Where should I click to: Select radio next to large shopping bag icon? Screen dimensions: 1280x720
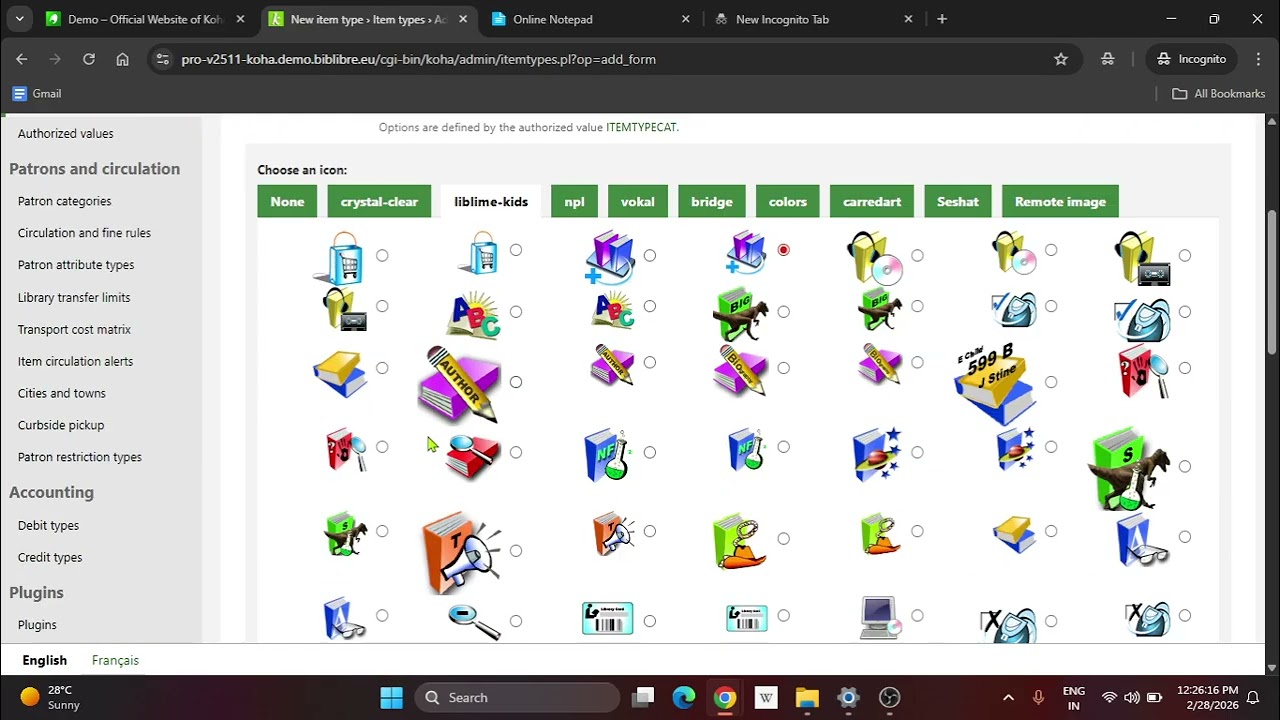click(382, 256)
